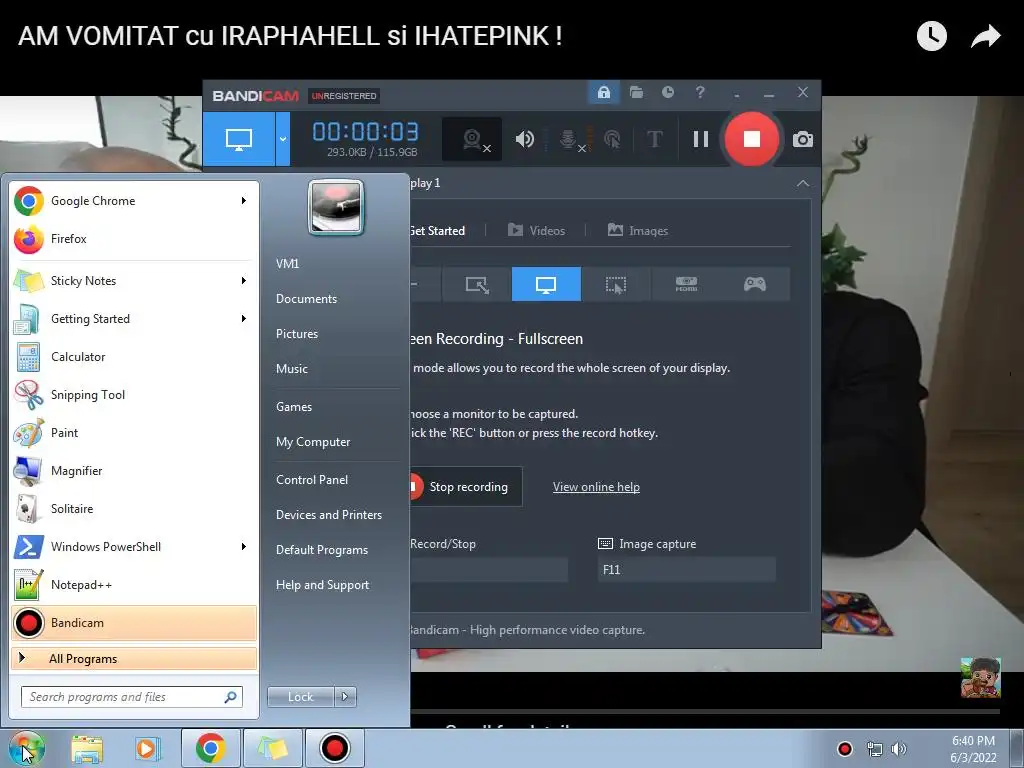
Task: Switch to Chrome taskbar button
Action: click(210, 748)
